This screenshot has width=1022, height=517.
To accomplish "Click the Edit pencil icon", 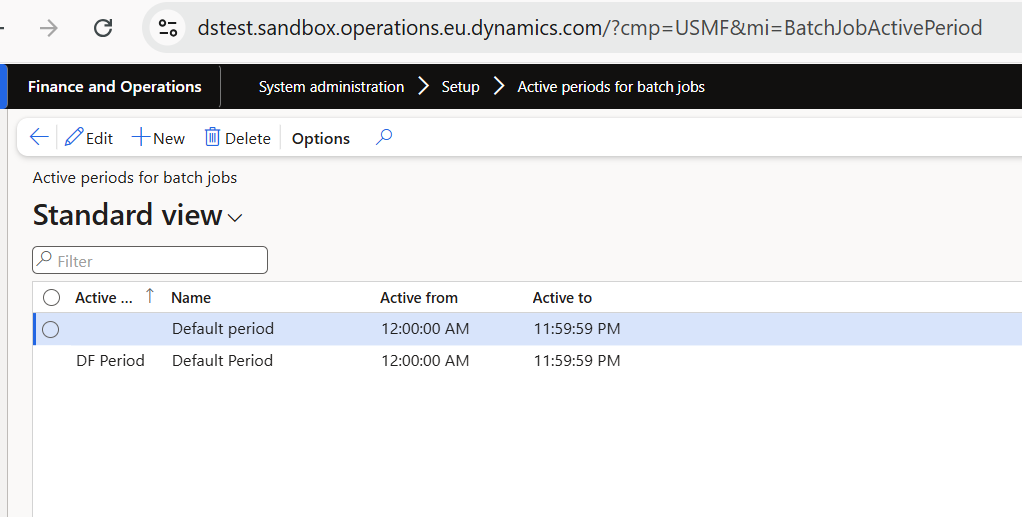I will [74, 138].
